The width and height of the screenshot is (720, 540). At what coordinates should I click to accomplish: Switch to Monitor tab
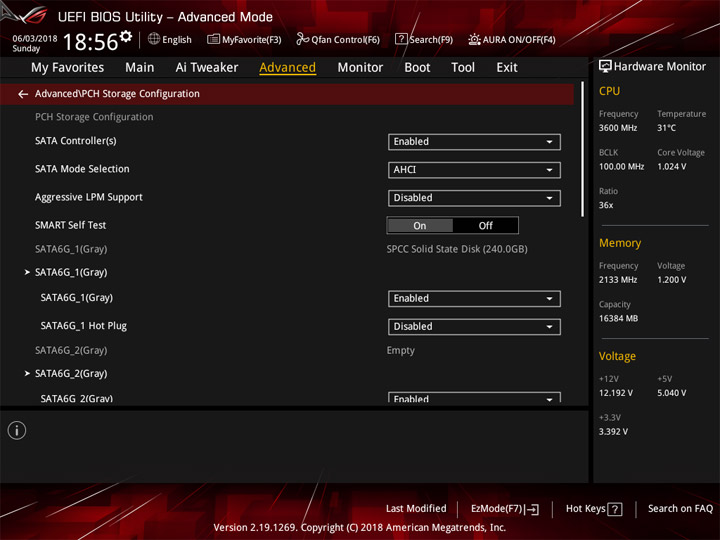(360, 68)
